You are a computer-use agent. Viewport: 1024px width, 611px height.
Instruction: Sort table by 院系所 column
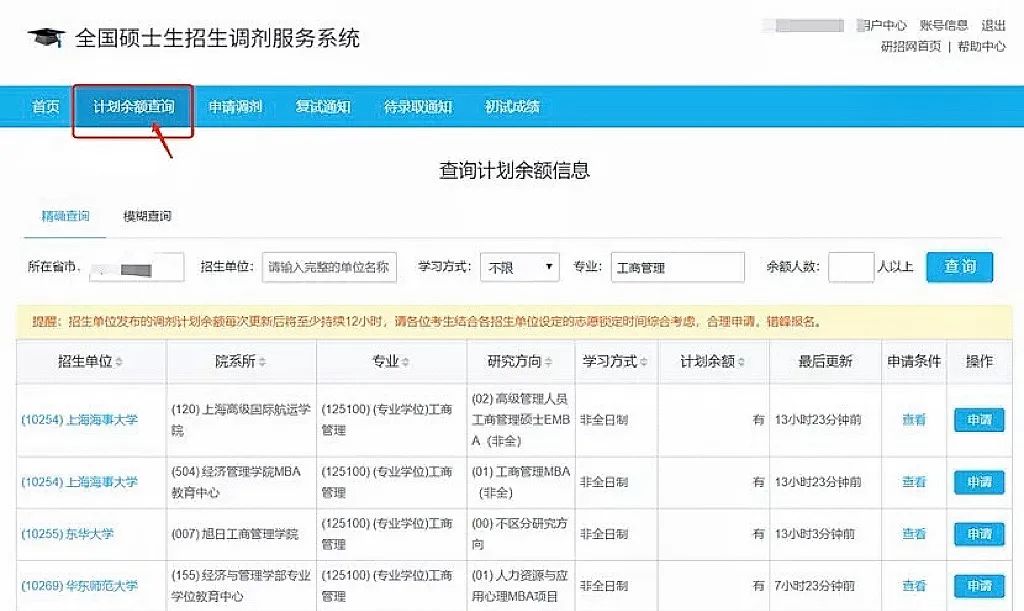[x=241, y=361]
